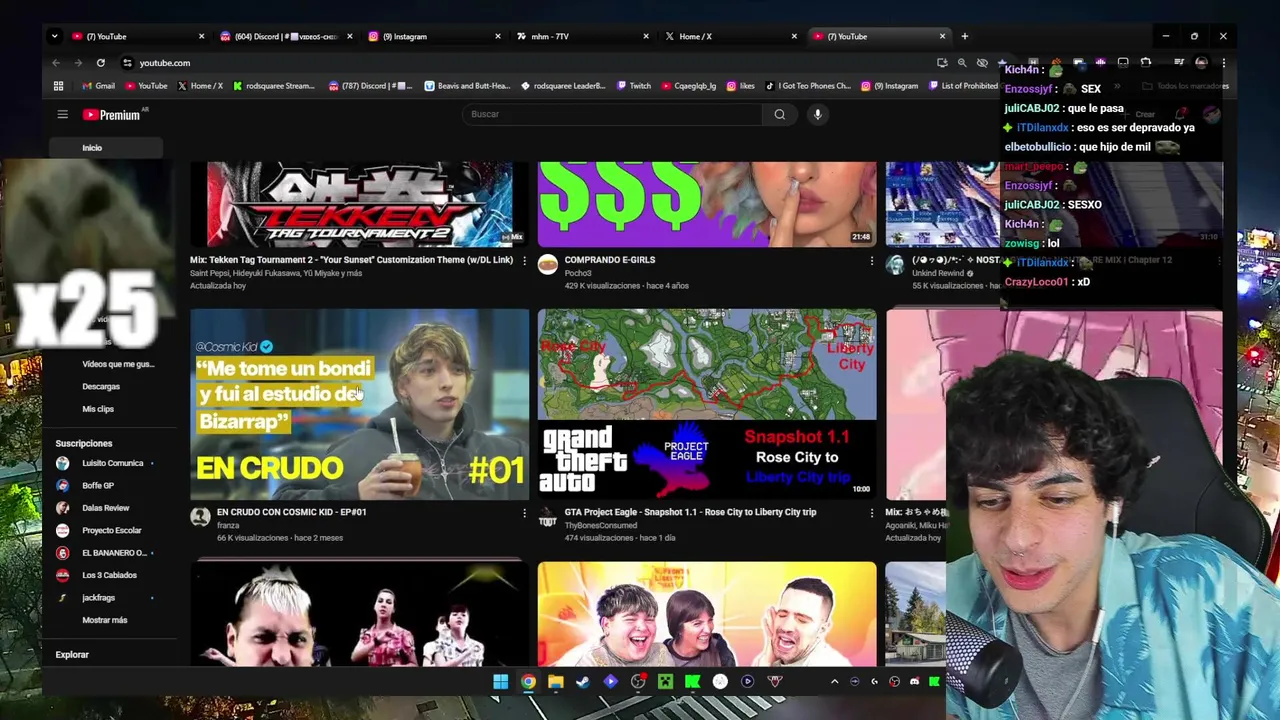Play EN CRUDO Cosmic Kid thumbnail
Screen dimensions: 1280x720
pyautogui.click(x=360, y=404)
